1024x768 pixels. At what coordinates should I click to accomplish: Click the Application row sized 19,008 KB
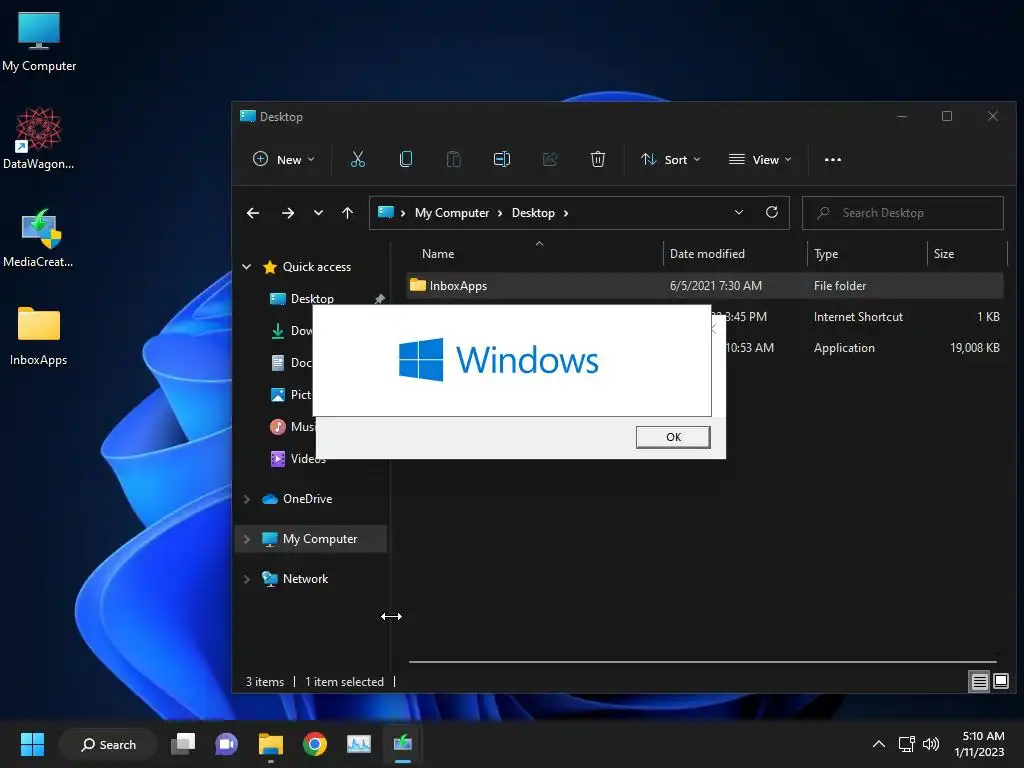[865, 348]
